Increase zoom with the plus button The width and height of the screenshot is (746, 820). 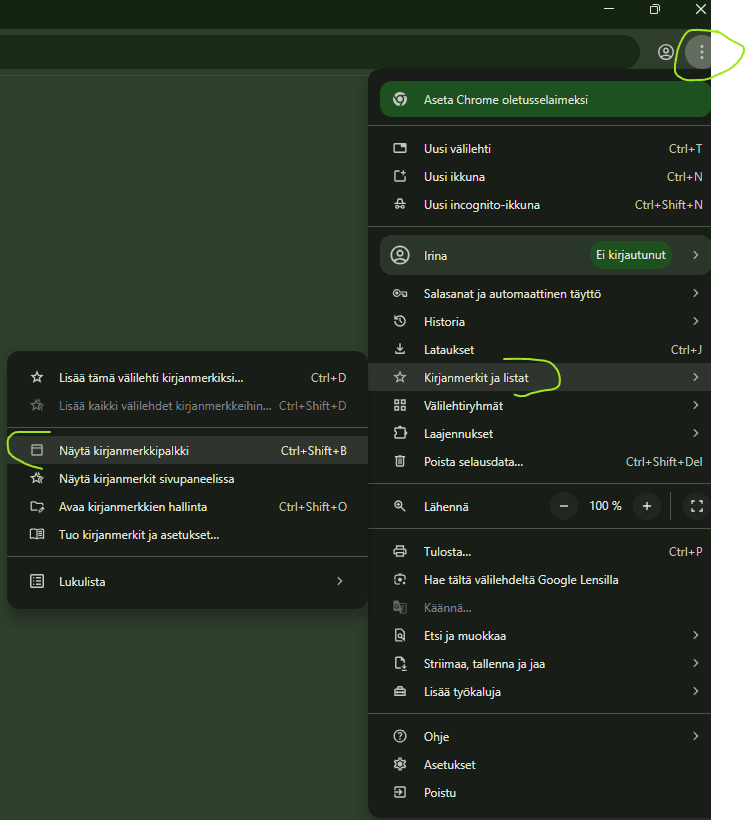[x=647, y=506]
